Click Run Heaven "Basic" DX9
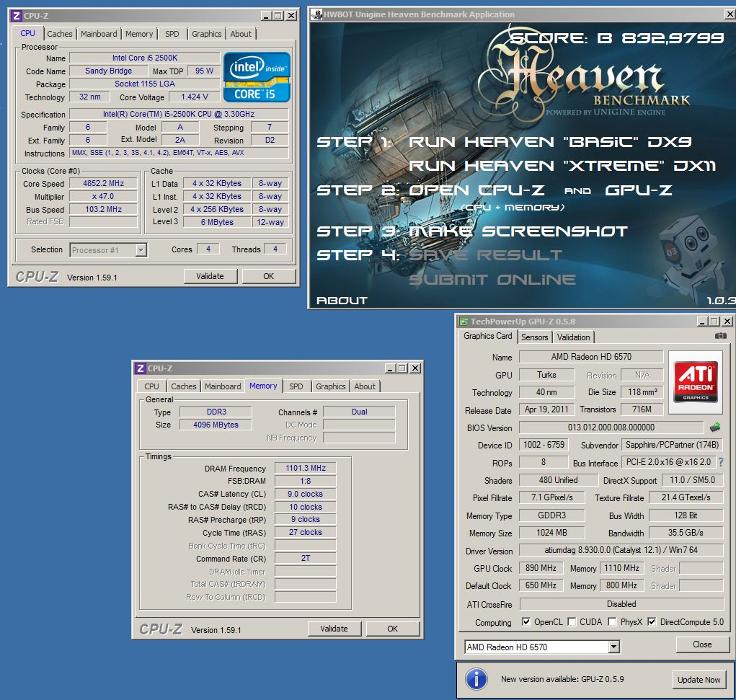The image size is (736, 700). pyautogui.click(x=550, y=142)
